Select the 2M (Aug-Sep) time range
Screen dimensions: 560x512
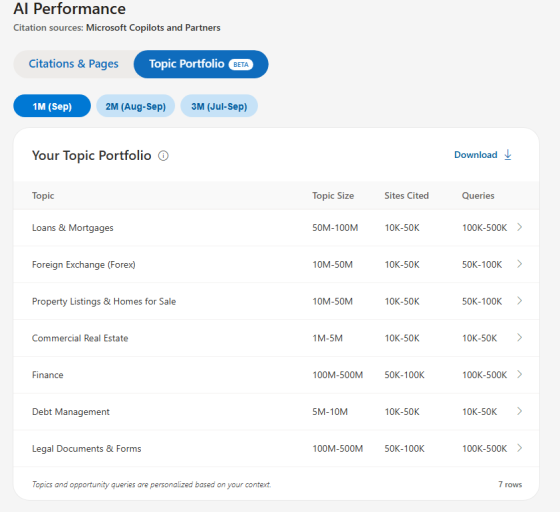tap(136, 106)
